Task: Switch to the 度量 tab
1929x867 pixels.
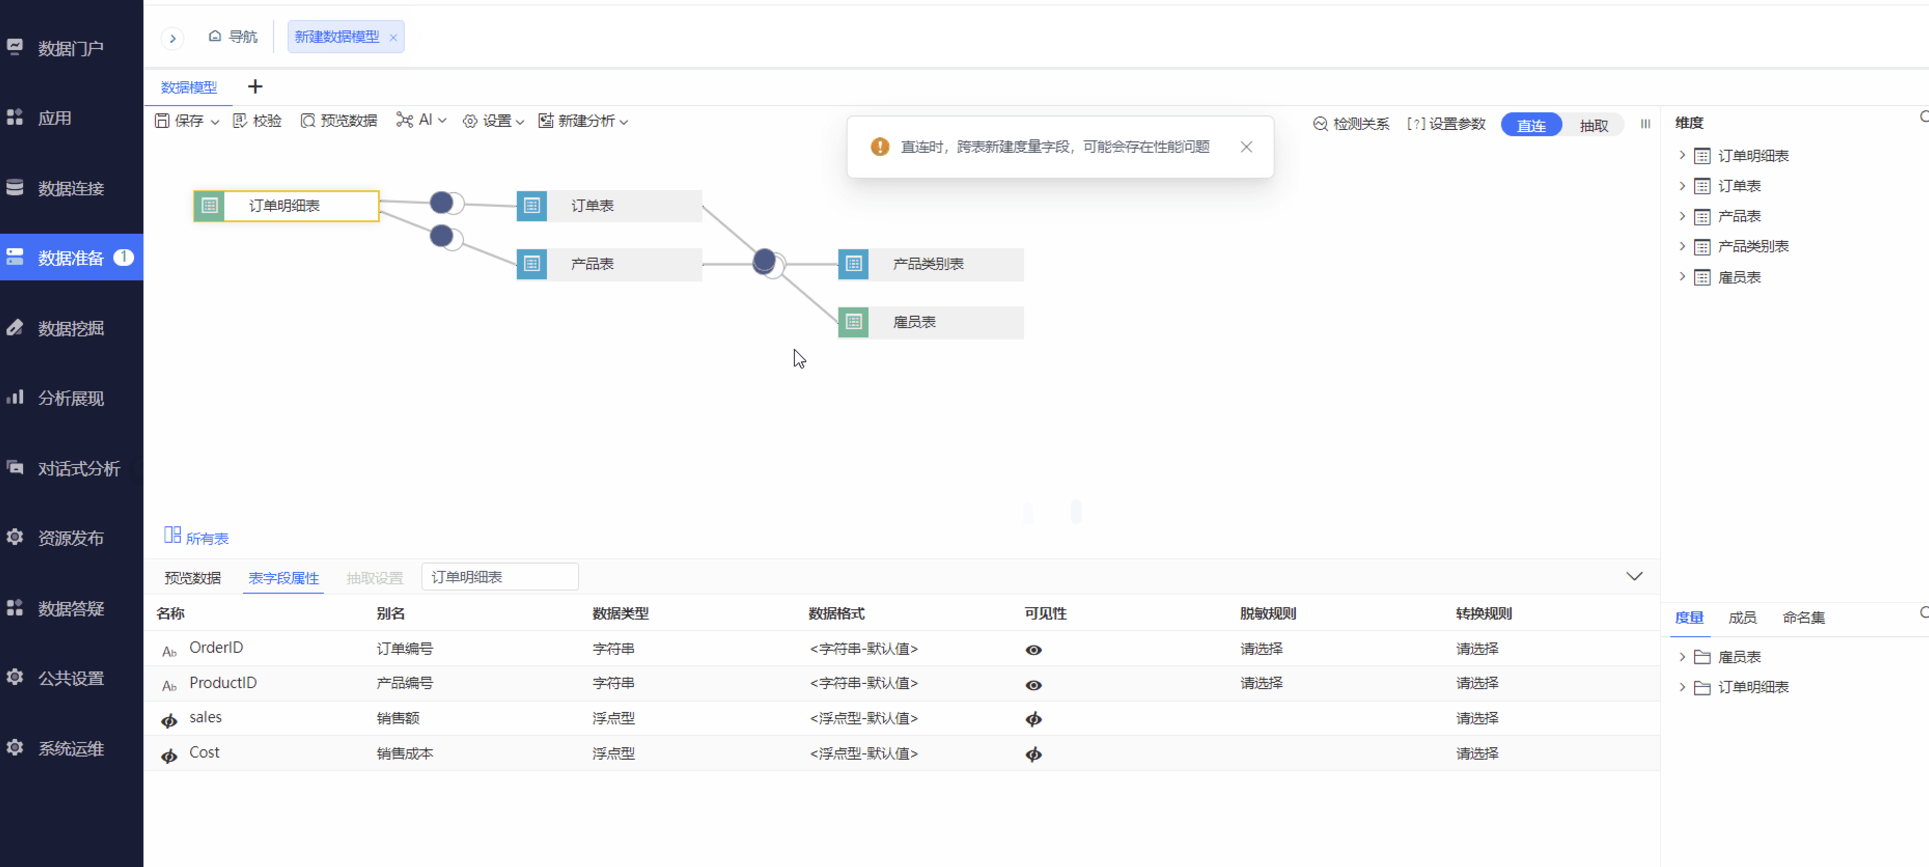Action: click(x=1689, y=618)
